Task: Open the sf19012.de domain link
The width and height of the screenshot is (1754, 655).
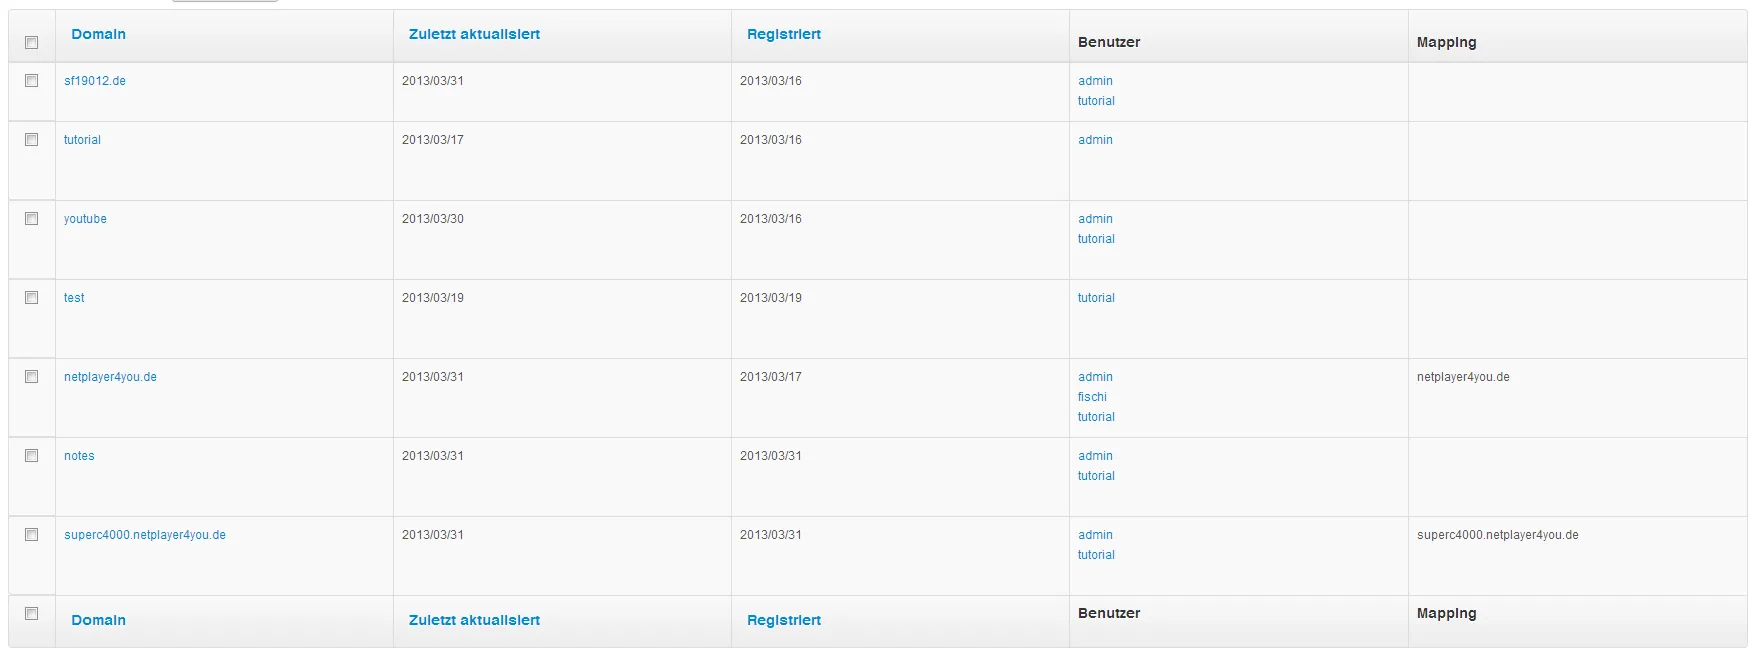Action: [x=95, y=81]
